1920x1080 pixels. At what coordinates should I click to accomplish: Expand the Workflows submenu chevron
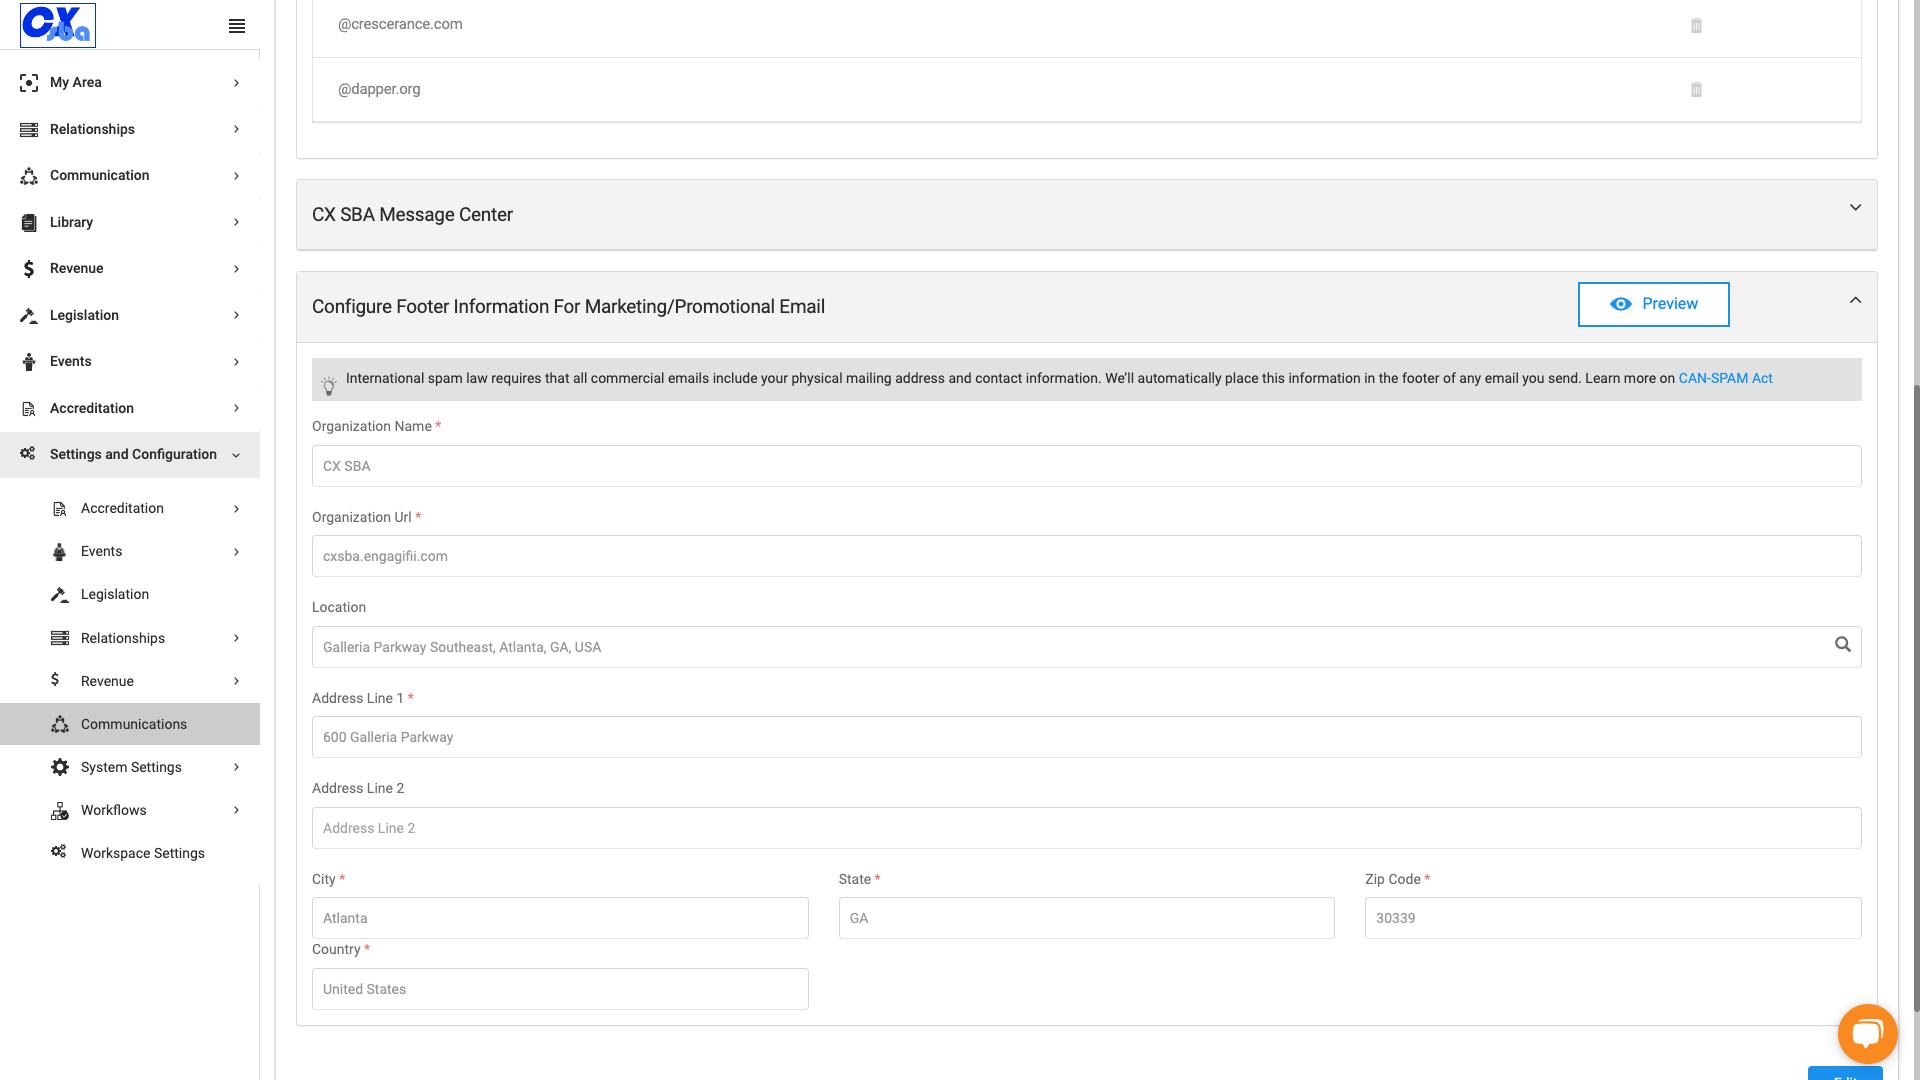236,810
